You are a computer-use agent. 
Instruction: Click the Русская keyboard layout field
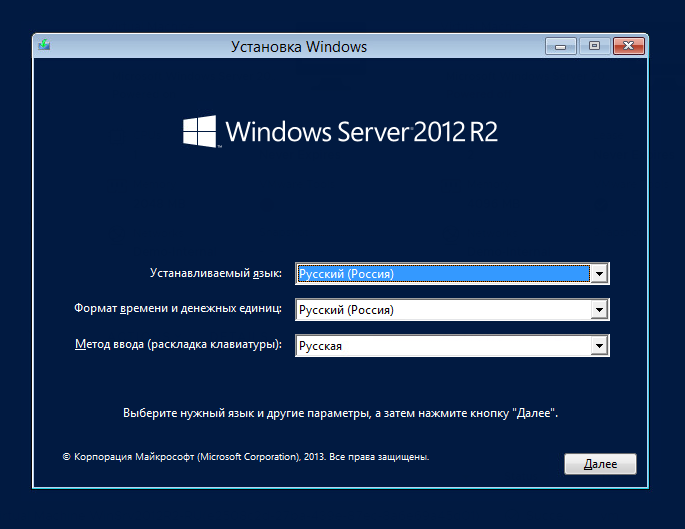(452, 346)
